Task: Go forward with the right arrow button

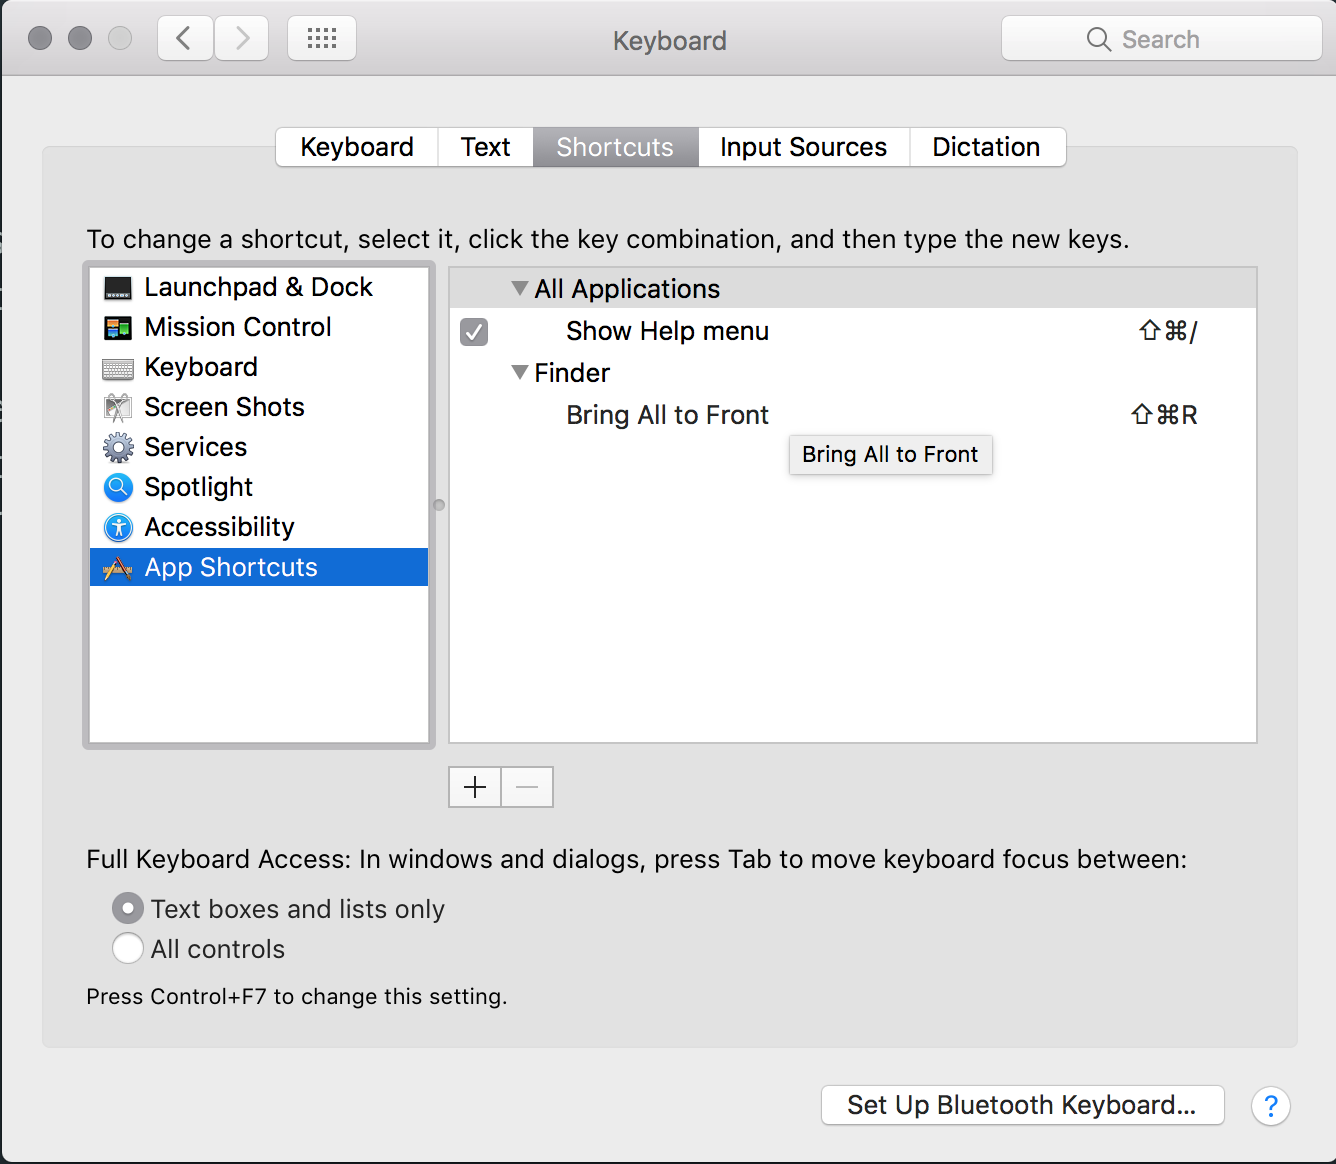Action: point(242,39)
